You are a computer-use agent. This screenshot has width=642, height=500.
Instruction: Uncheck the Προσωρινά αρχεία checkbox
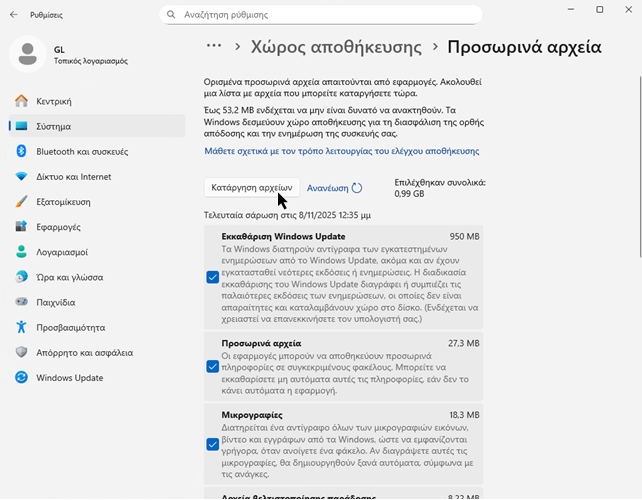pyautogui.click(x=213, y=366)
